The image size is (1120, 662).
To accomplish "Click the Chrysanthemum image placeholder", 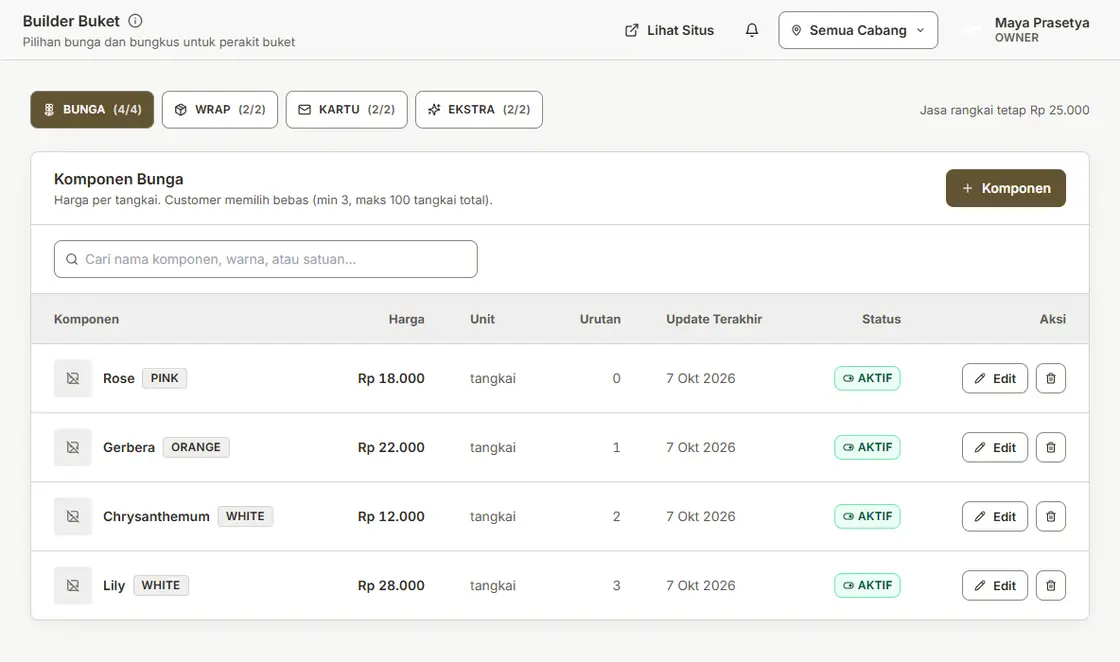I will (x=73, y=516).
